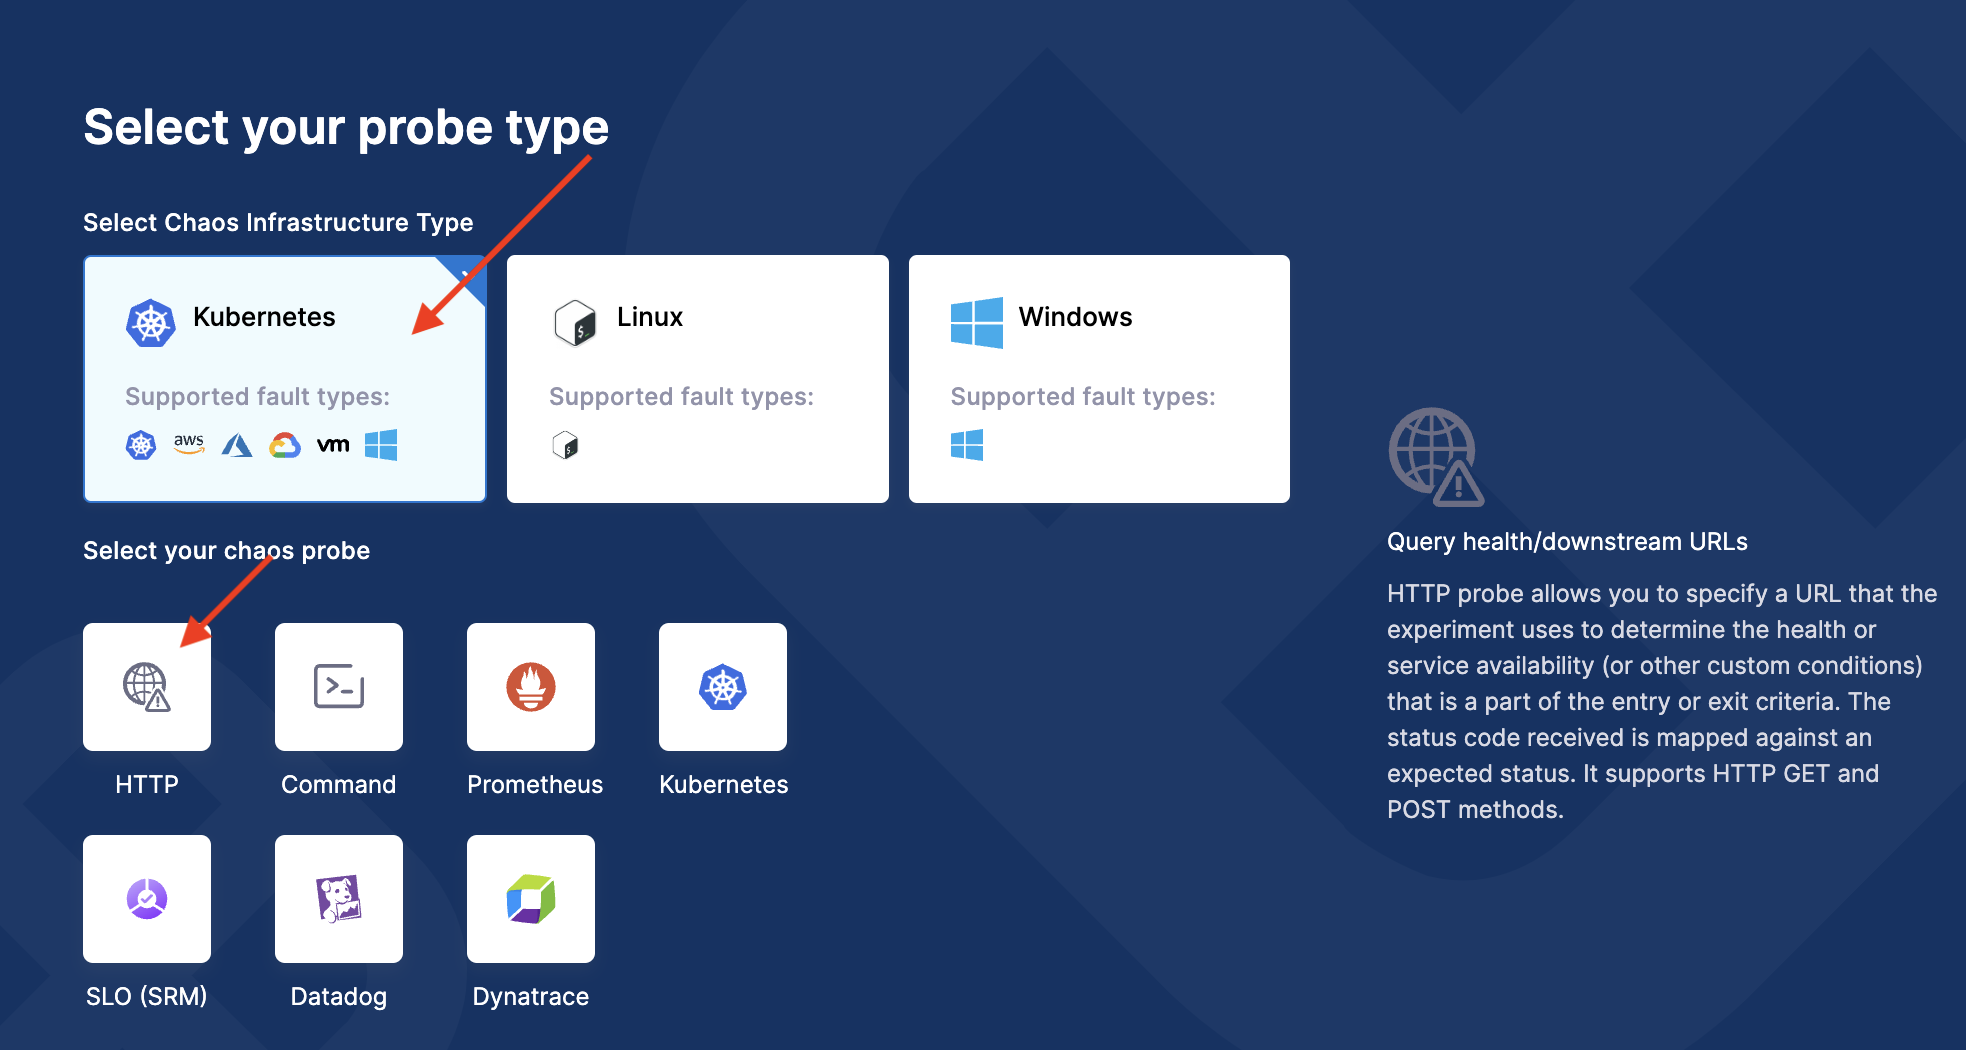Image resolution: width=1966 pixels, height=1050 pixels.
Task: Select the Dynatrace probe icon
Action: tap(531, 899)
